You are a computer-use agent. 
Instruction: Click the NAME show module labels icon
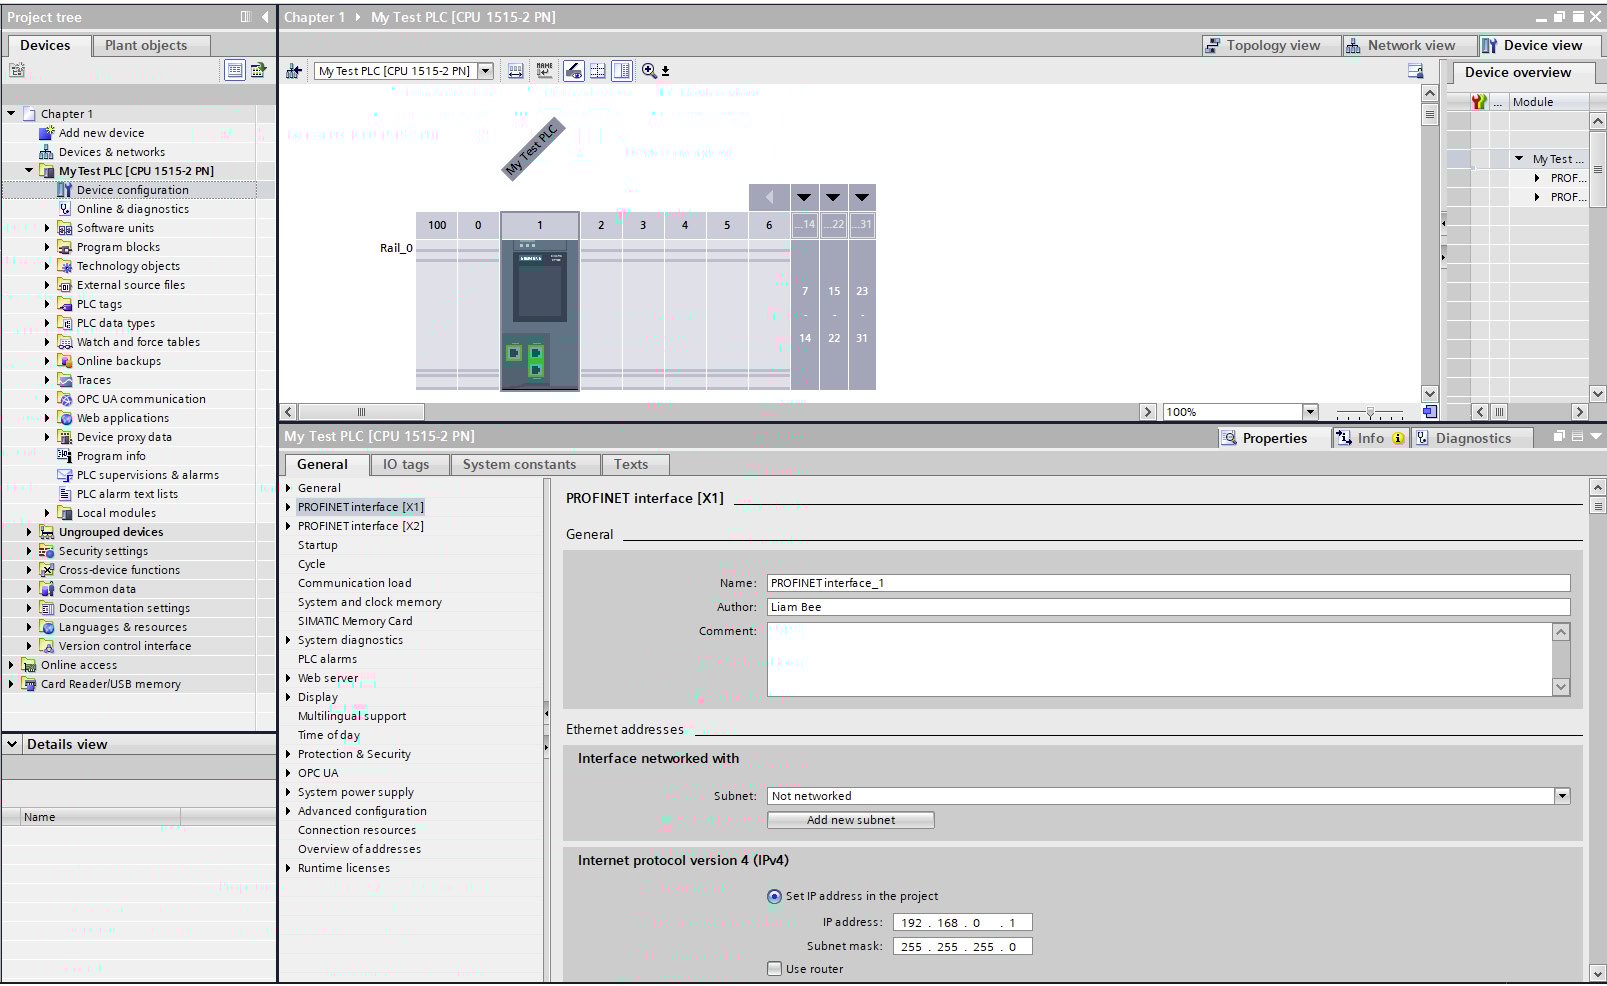coord(544,71)
